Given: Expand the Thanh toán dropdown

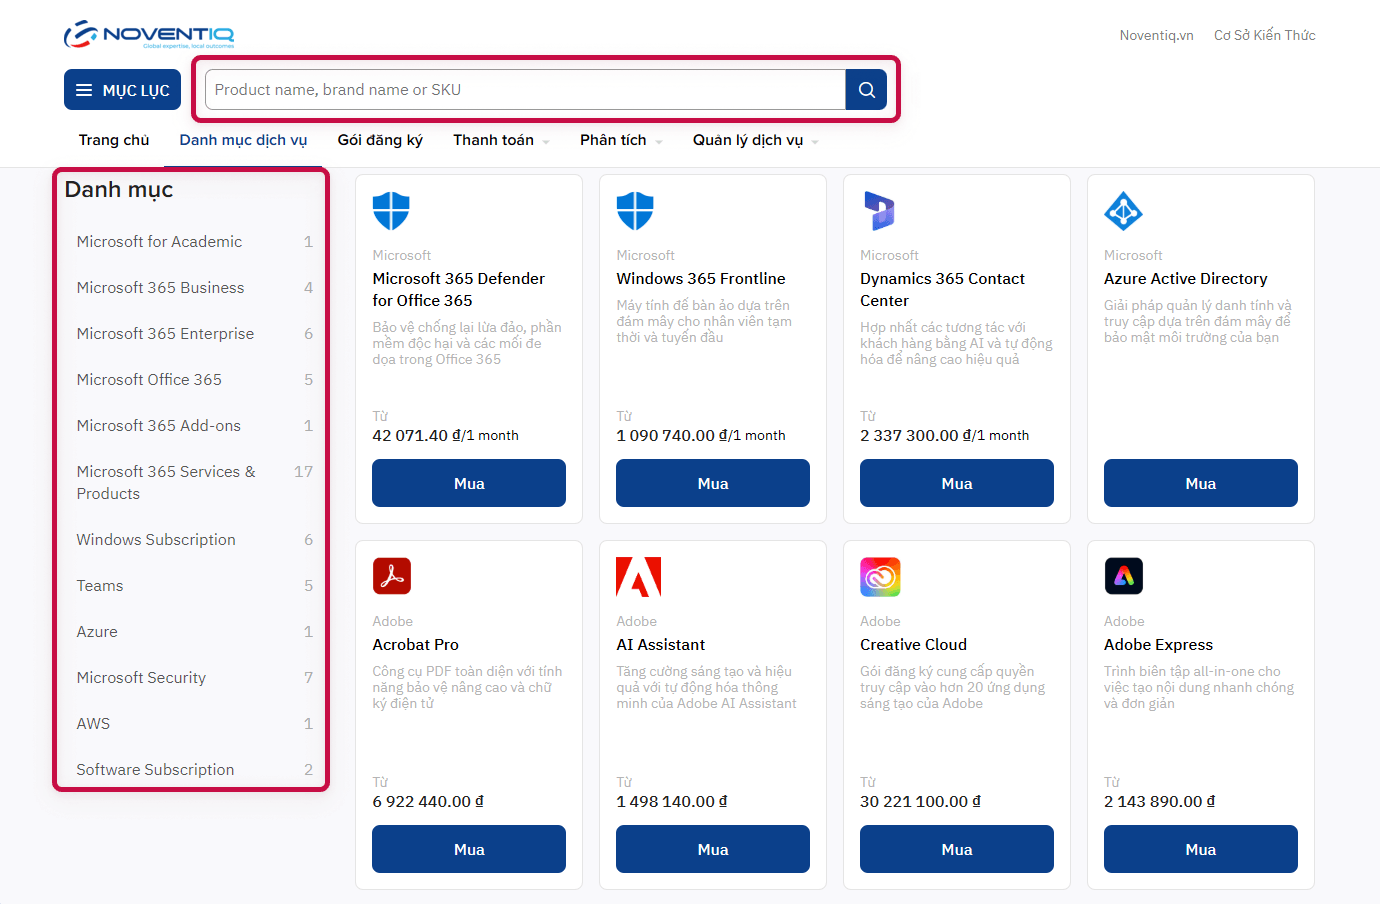Looking at the screenshot, I should click(500, 140).
